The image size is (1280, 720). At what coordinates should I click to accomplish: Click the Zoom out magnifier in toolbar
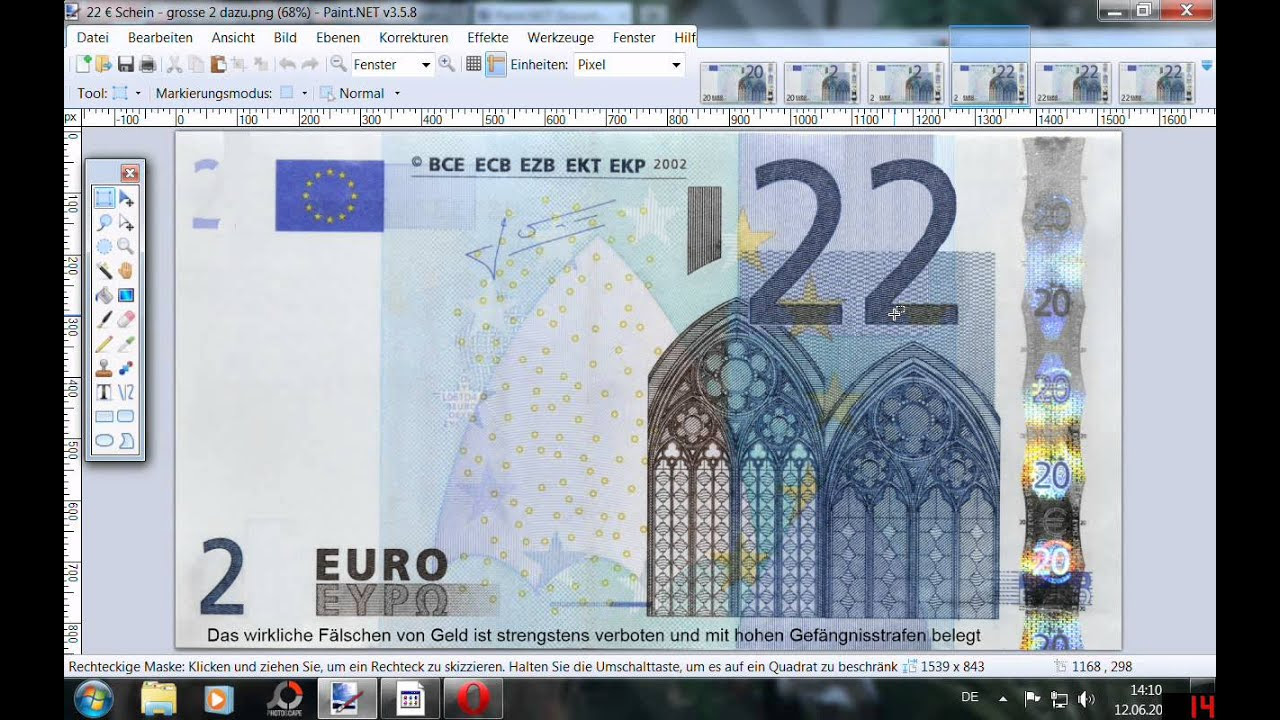click(338, 64)
